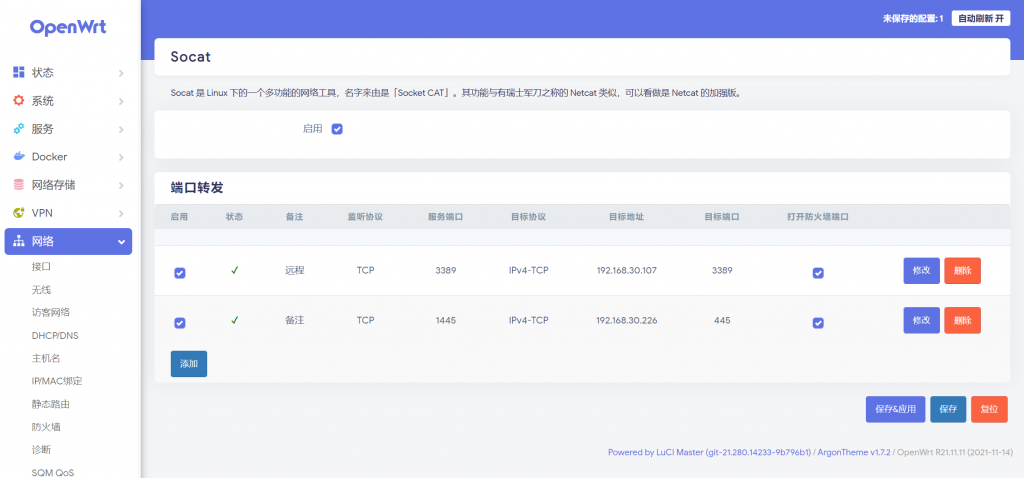
Task: Click the 打开防火墙端口 column header
Action: point(818,216)
